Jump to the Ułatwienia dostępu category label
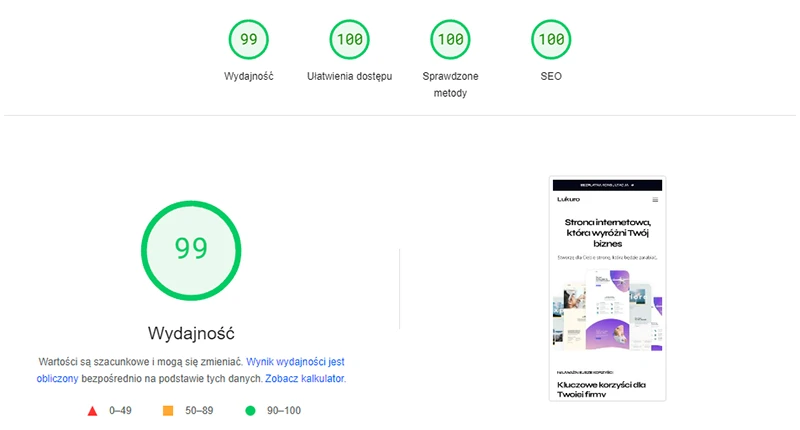The image size is (800, 430). click(x=349, y=76)
